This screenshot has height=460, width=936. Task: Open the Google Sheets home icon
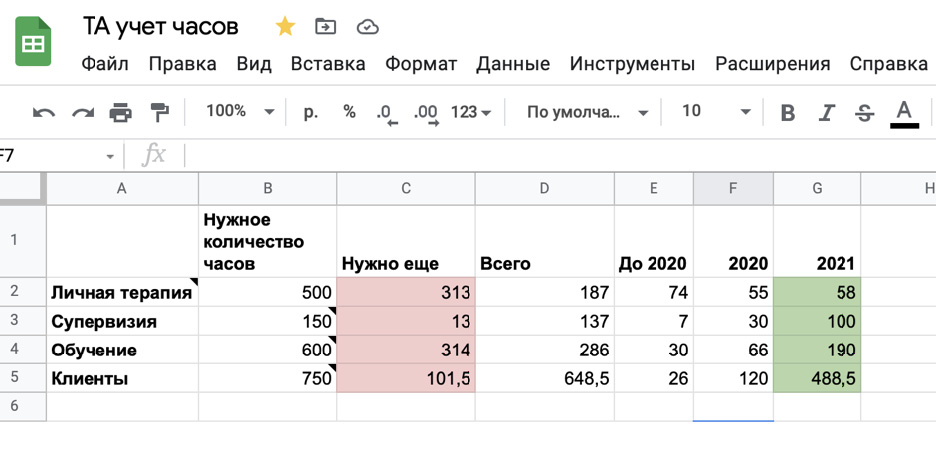pos(33,44)
